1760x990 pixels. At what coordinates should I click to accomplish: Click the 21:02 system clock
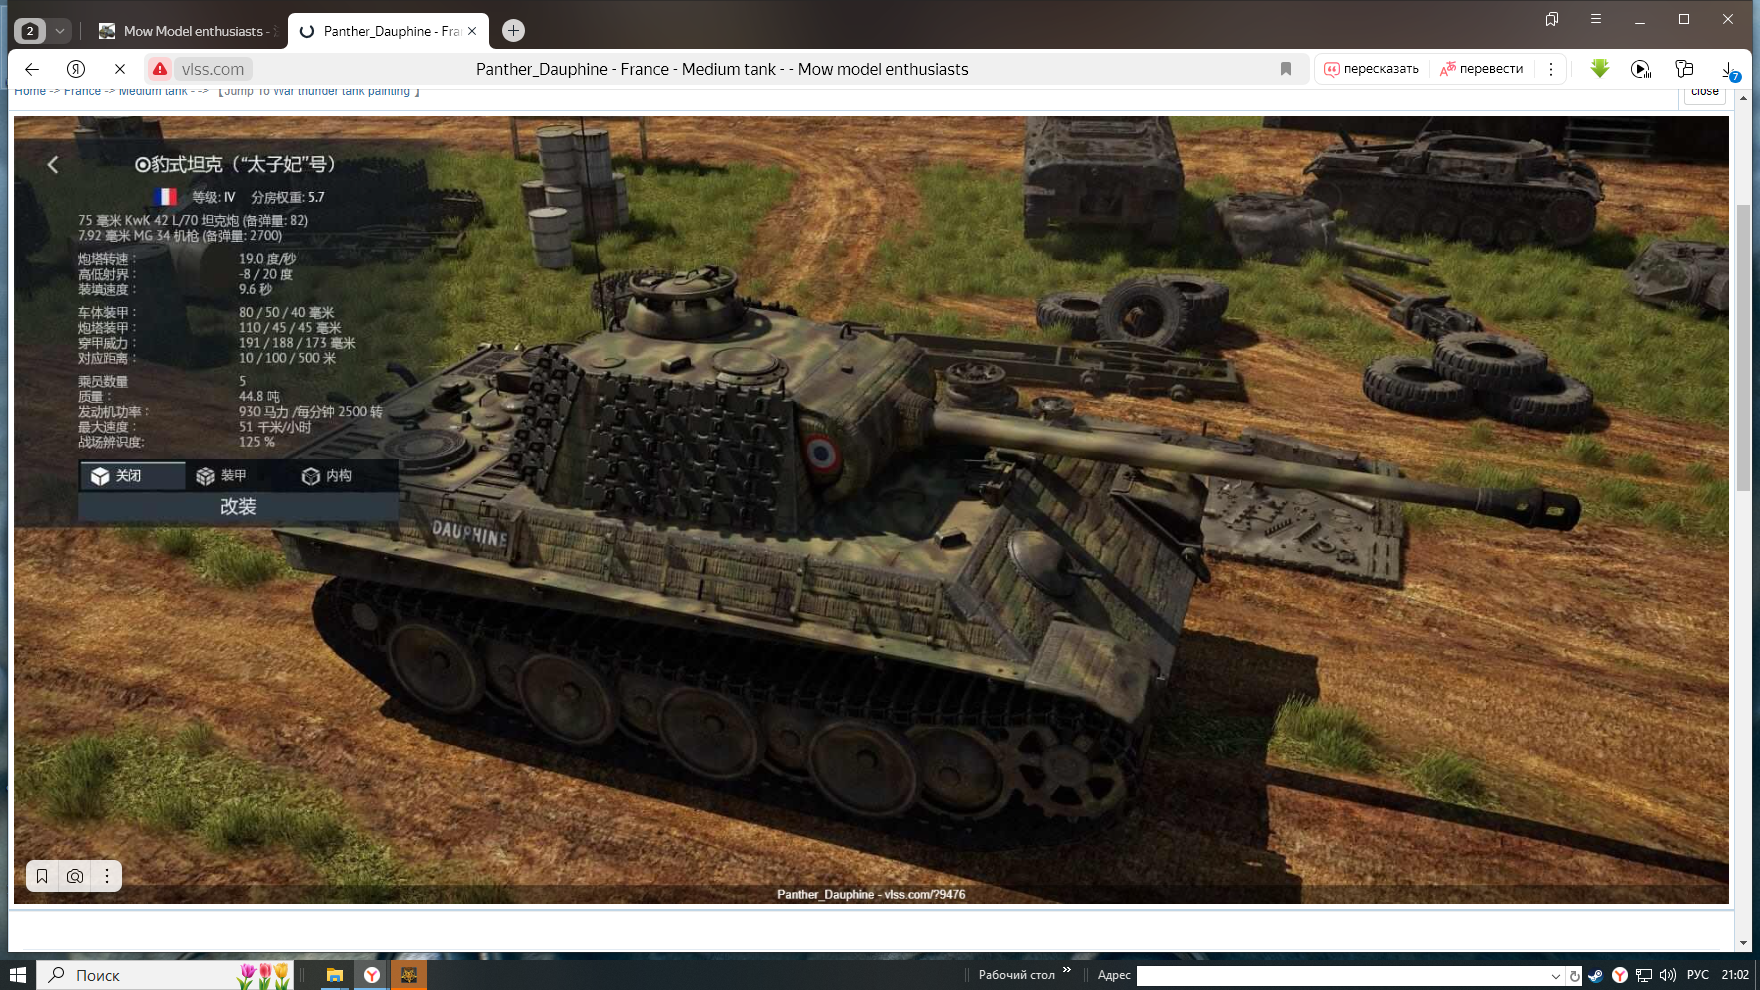click(x=1736, y=975)
